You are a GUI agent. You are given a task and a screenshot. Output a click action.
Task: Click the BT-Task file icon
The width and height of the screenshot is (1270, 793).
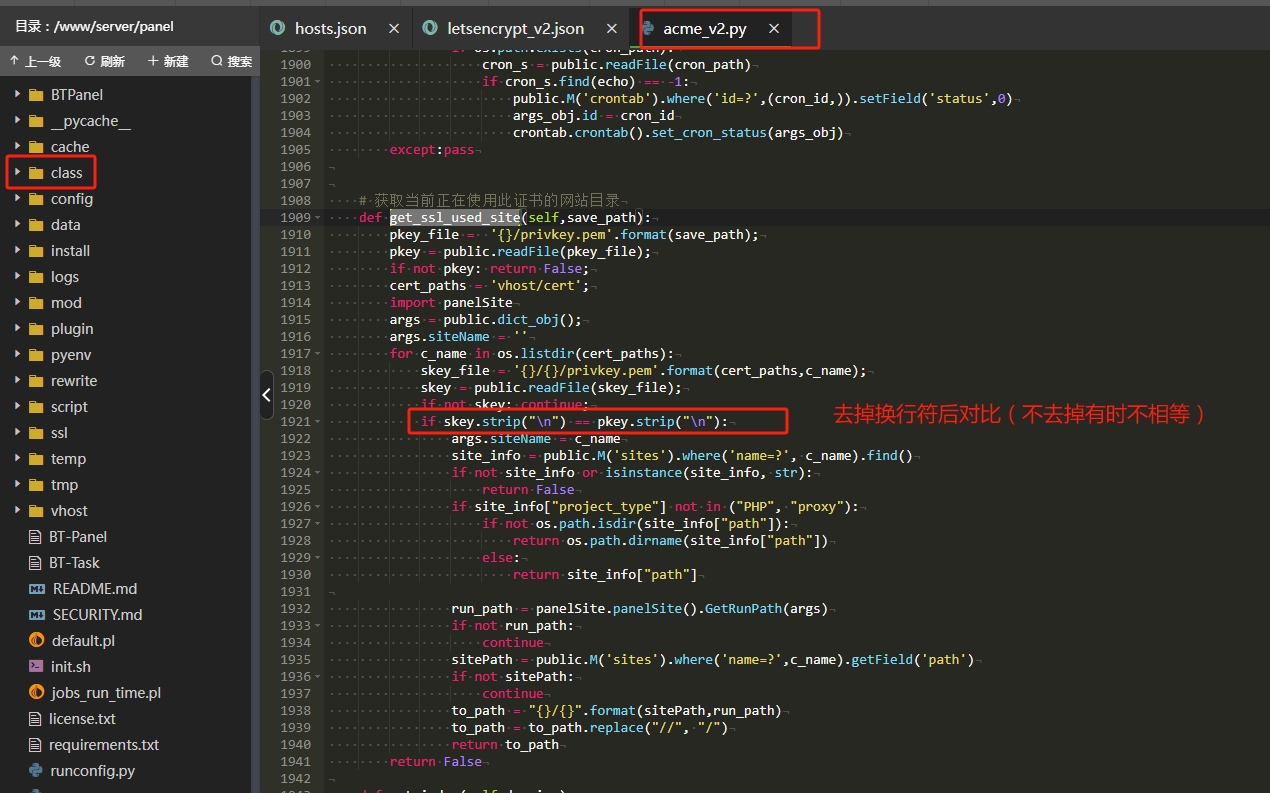[x=36, y=563]
